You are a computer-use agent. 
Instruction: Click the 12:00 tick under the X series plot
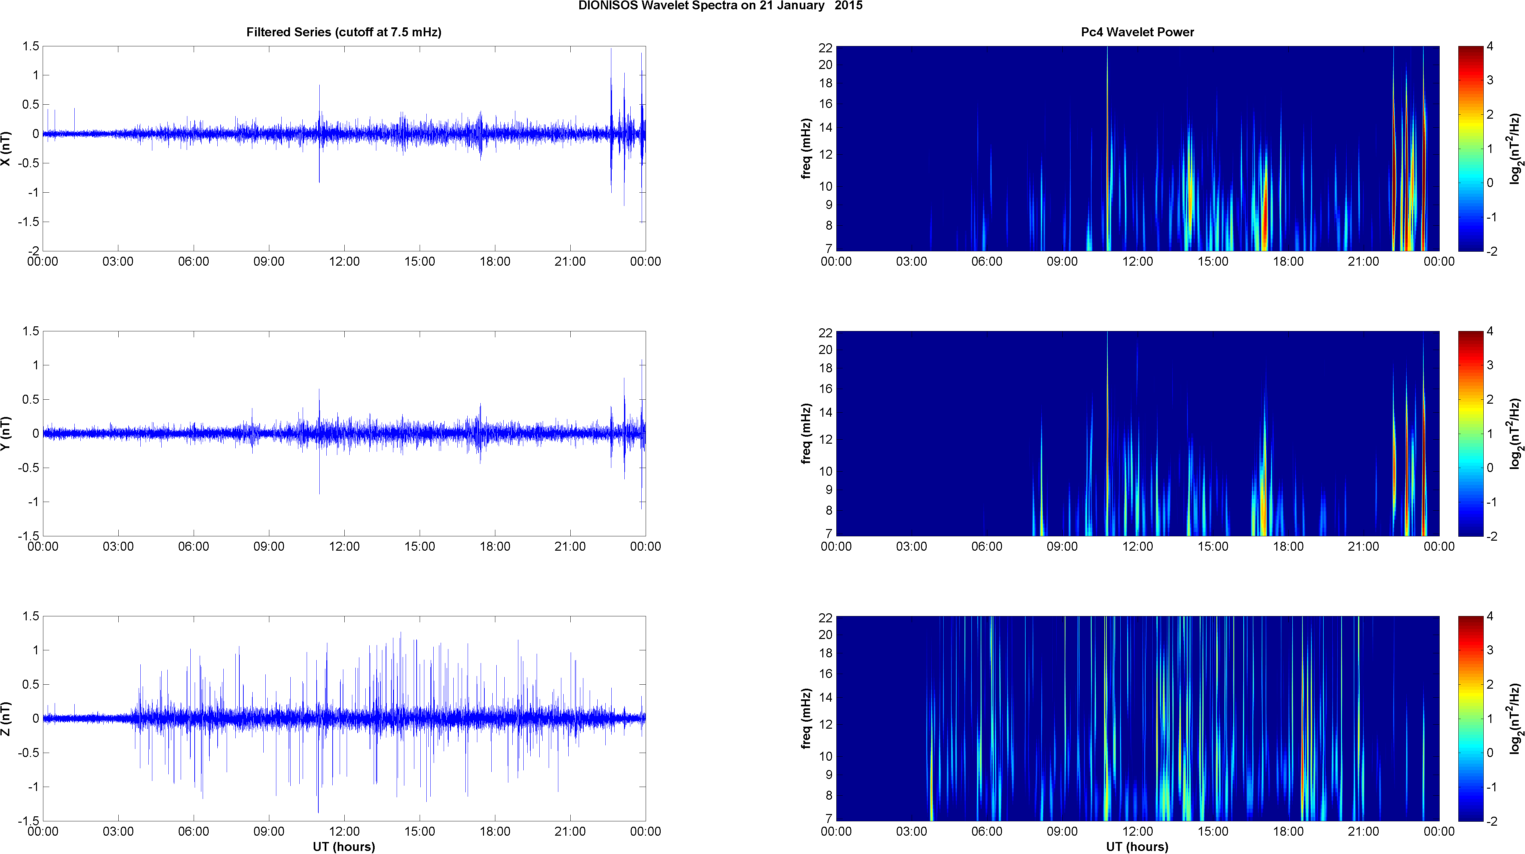click(344, 262)
